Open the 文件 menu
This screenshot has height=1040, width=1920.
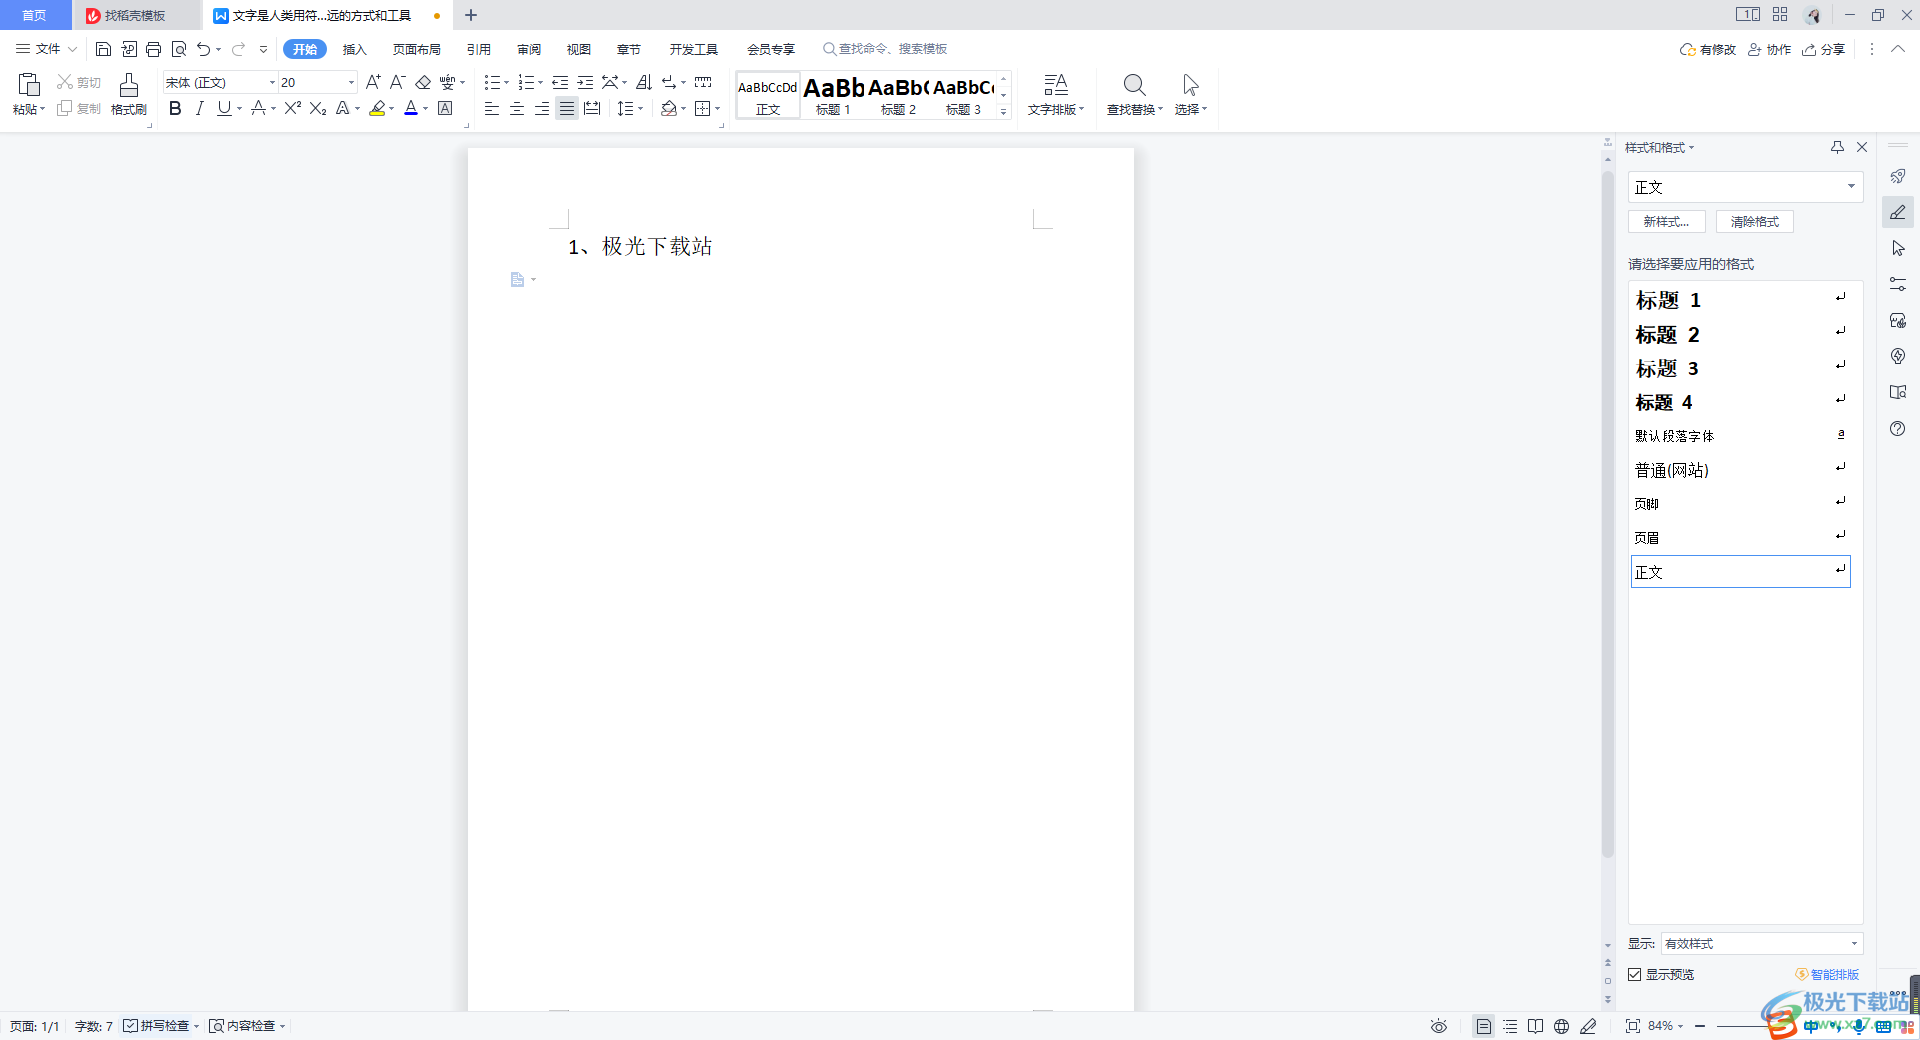click(46, 49)
